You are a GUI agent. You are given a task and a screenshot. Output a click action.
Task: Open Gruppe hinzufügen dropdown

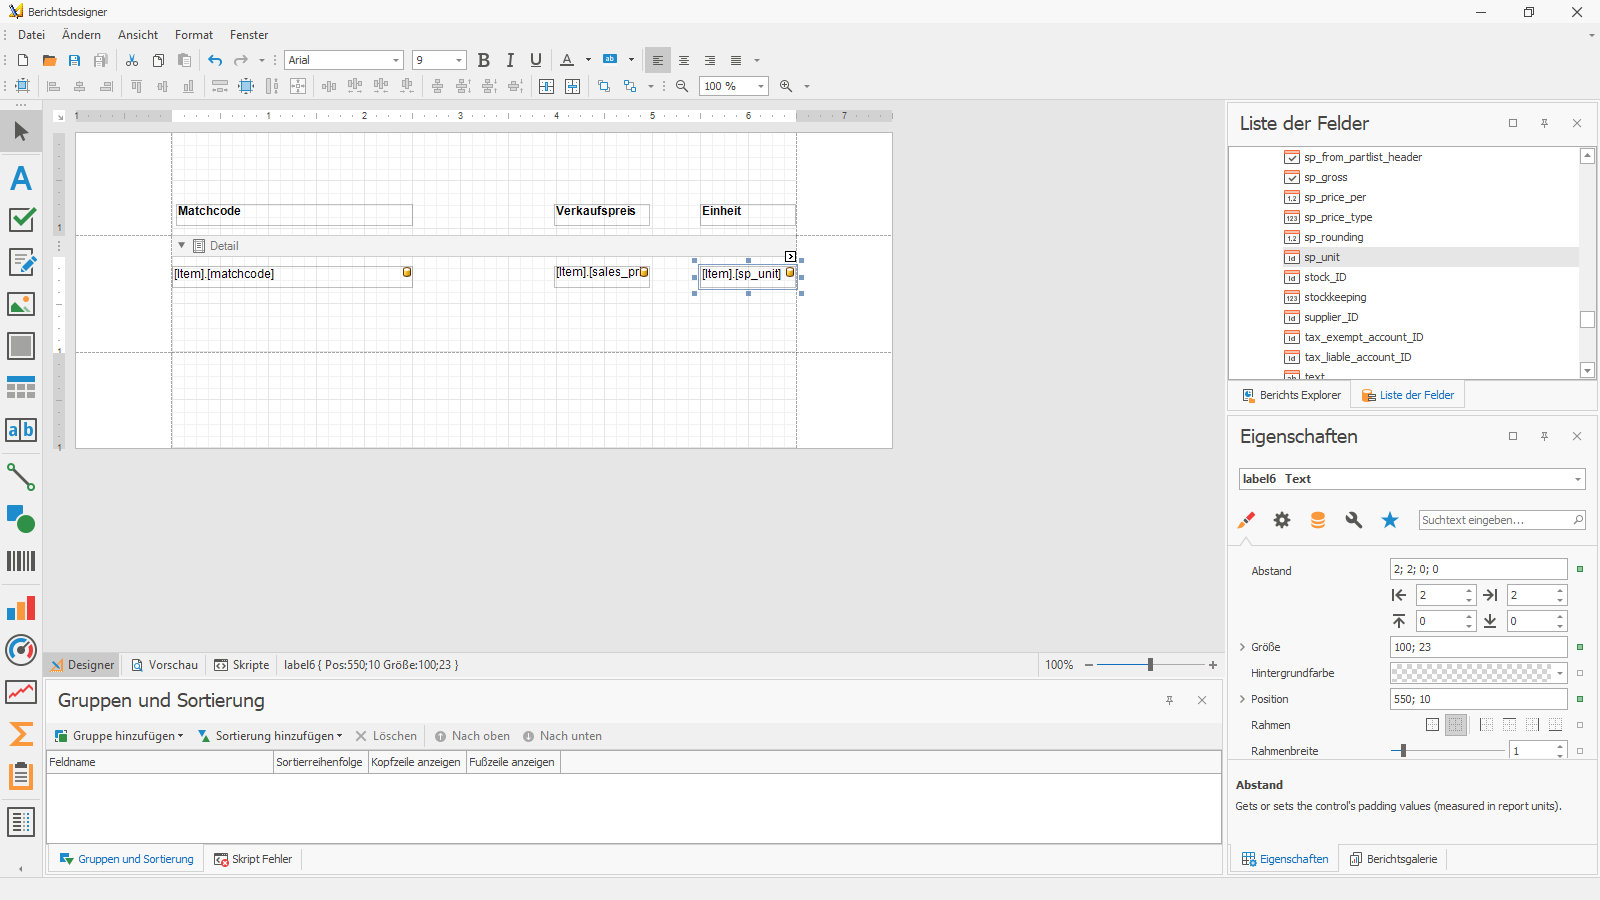pyautogui.click(x=119, y=736)
